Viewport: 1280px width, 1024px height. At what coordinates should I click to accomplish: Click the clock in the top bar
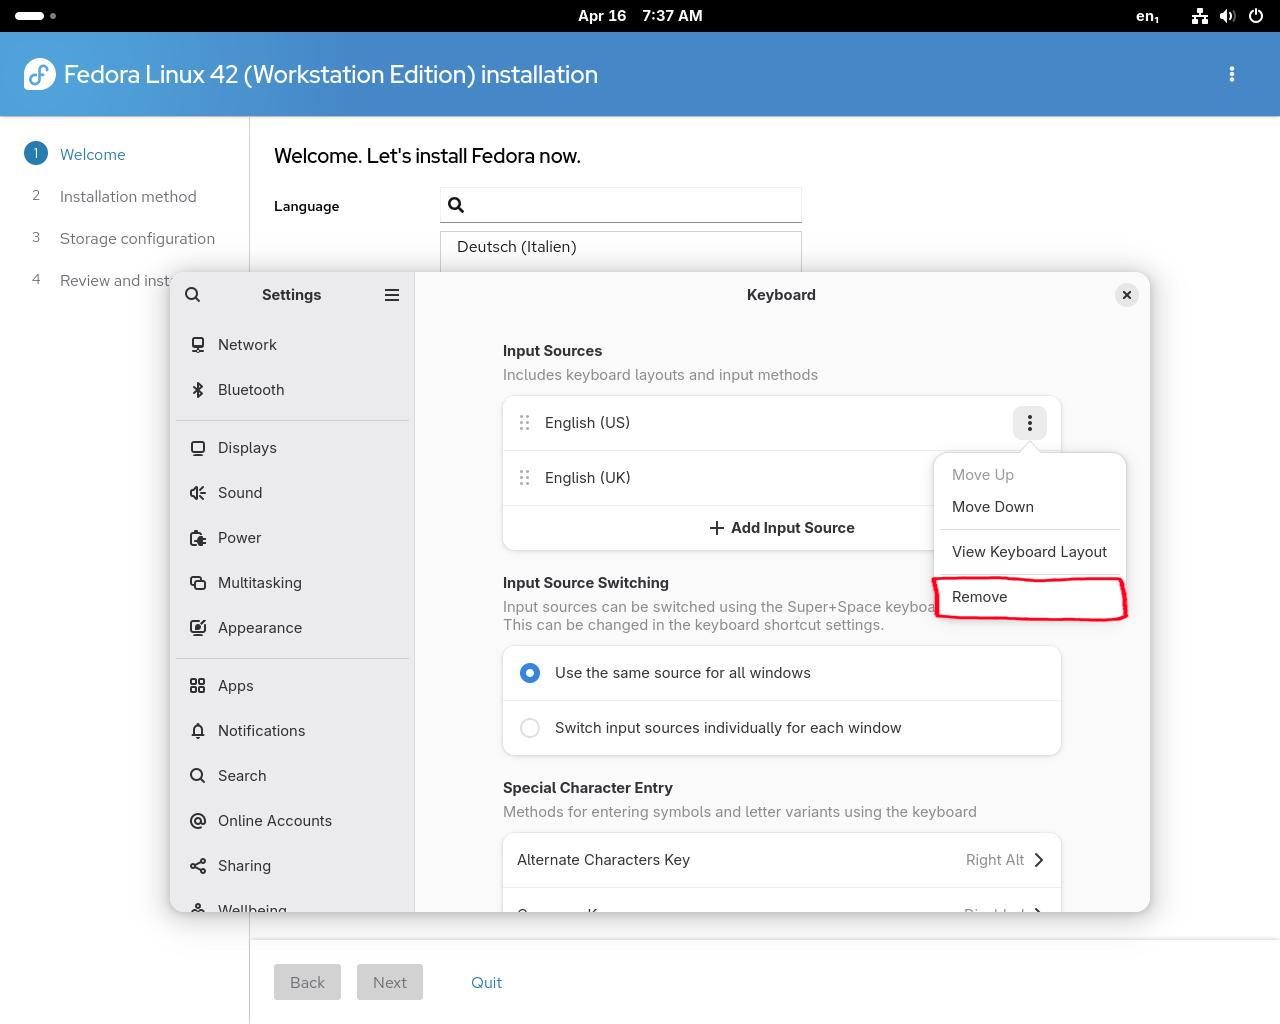(x=640, y=16)
